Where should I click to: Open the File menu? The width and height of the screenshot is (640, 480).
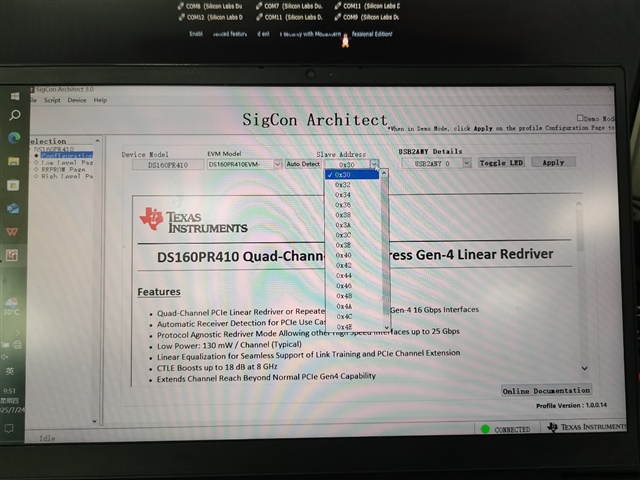click(34, 100)
